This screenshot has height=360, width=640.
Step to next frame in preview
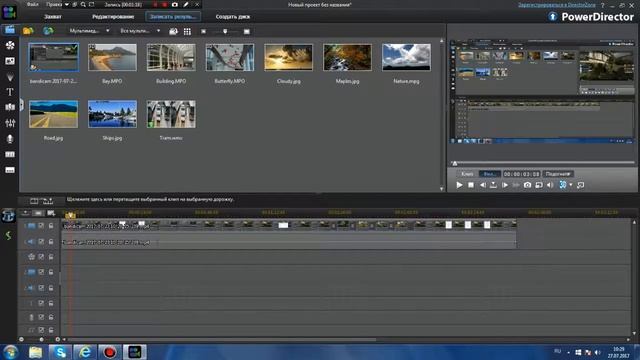tap(505, 185)
